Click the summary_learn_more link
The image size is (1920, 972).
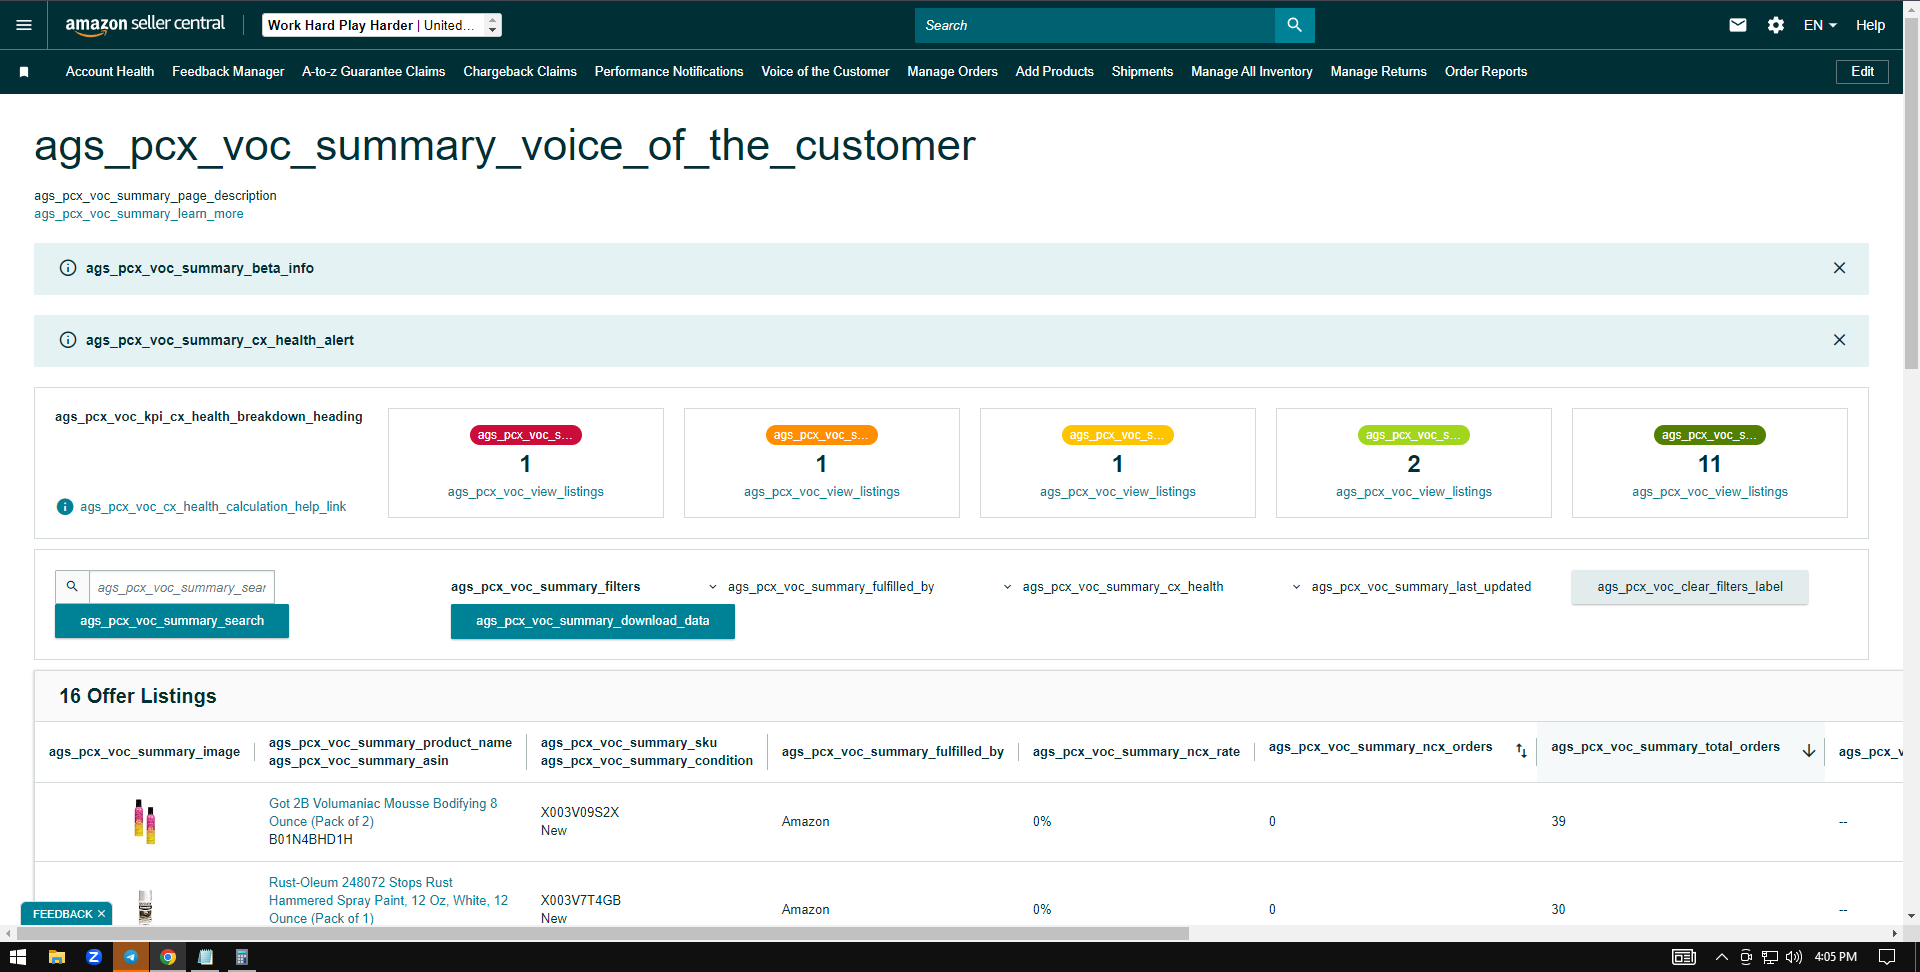[139, 214]
